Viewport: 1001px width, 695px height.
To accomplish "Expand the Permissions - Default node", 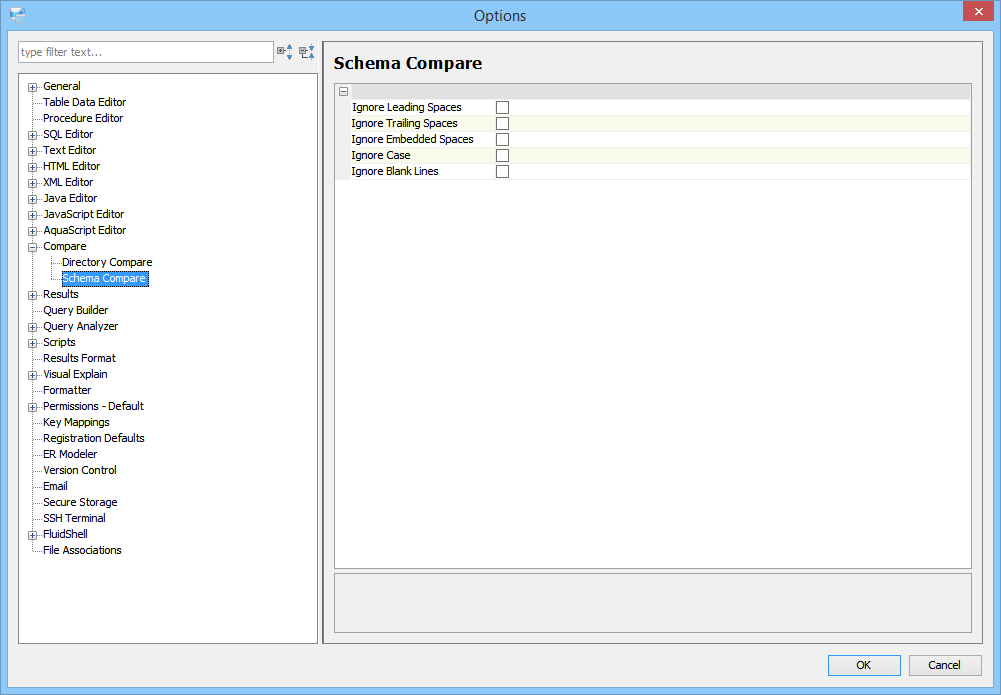I will point(33,407).
